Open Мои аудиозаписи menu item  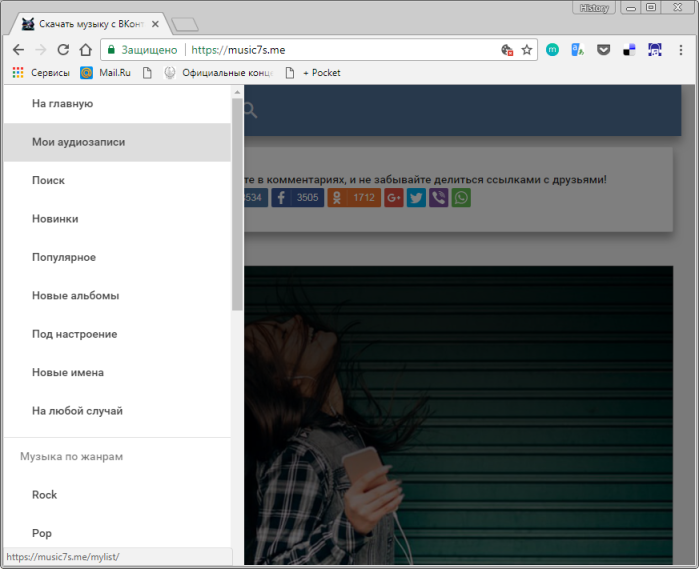pos(117,142)
